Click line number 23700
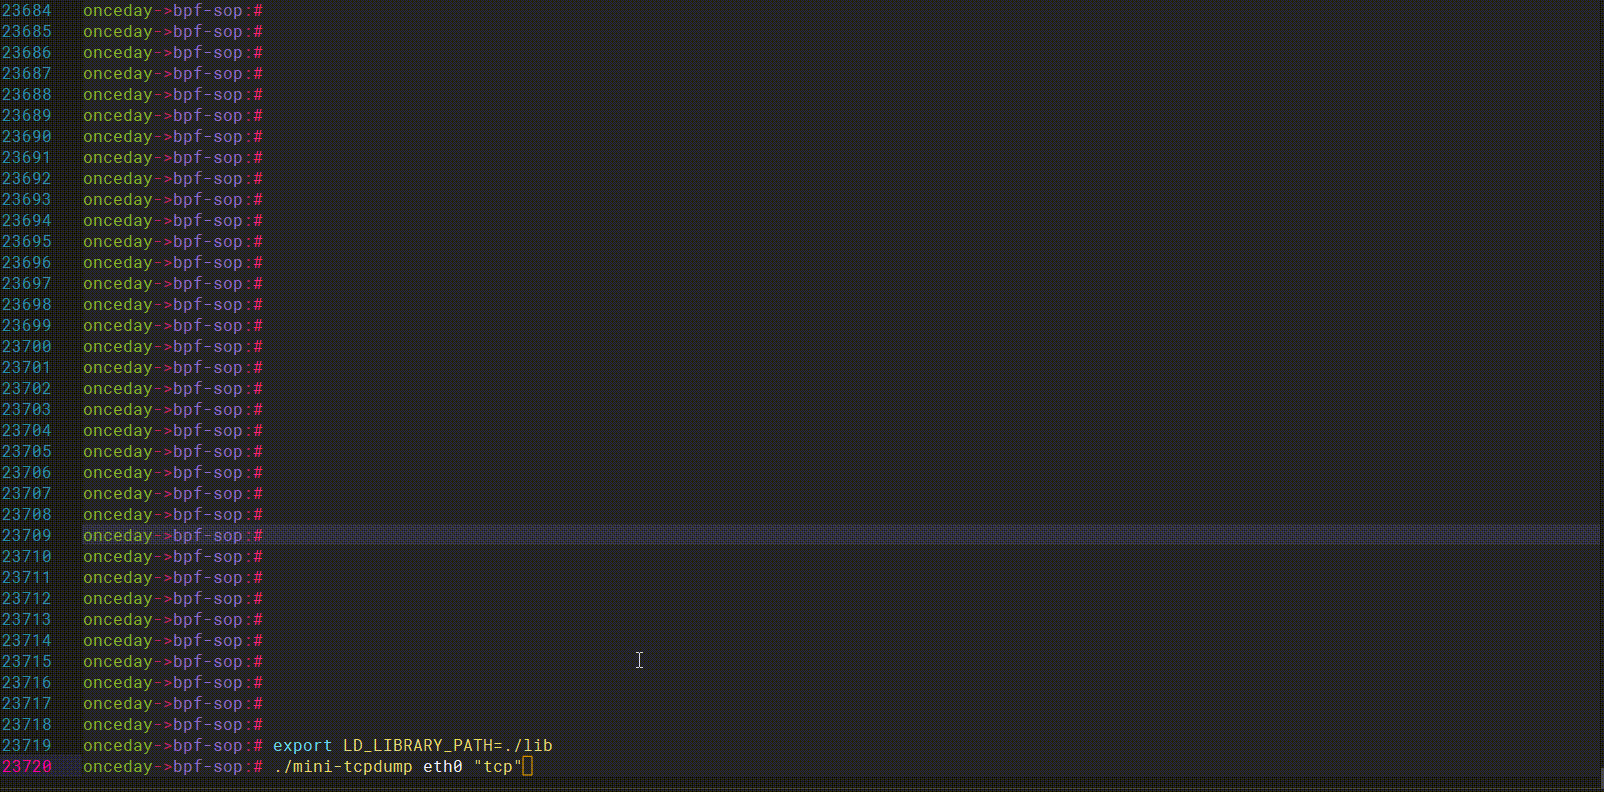1604x792 pixels. click(x=27, y=347)
